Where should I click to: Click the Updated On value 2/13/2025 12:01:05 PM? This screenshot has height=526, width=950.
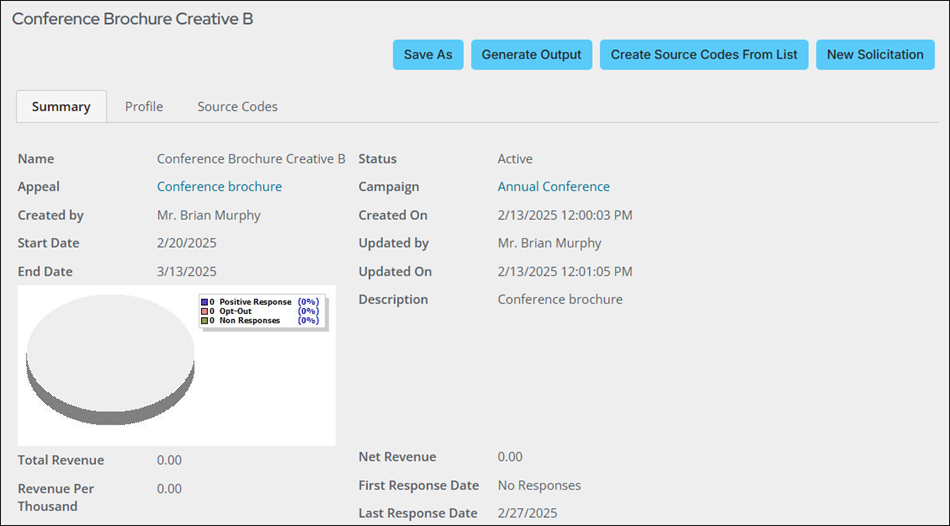(x=565, y=271)
